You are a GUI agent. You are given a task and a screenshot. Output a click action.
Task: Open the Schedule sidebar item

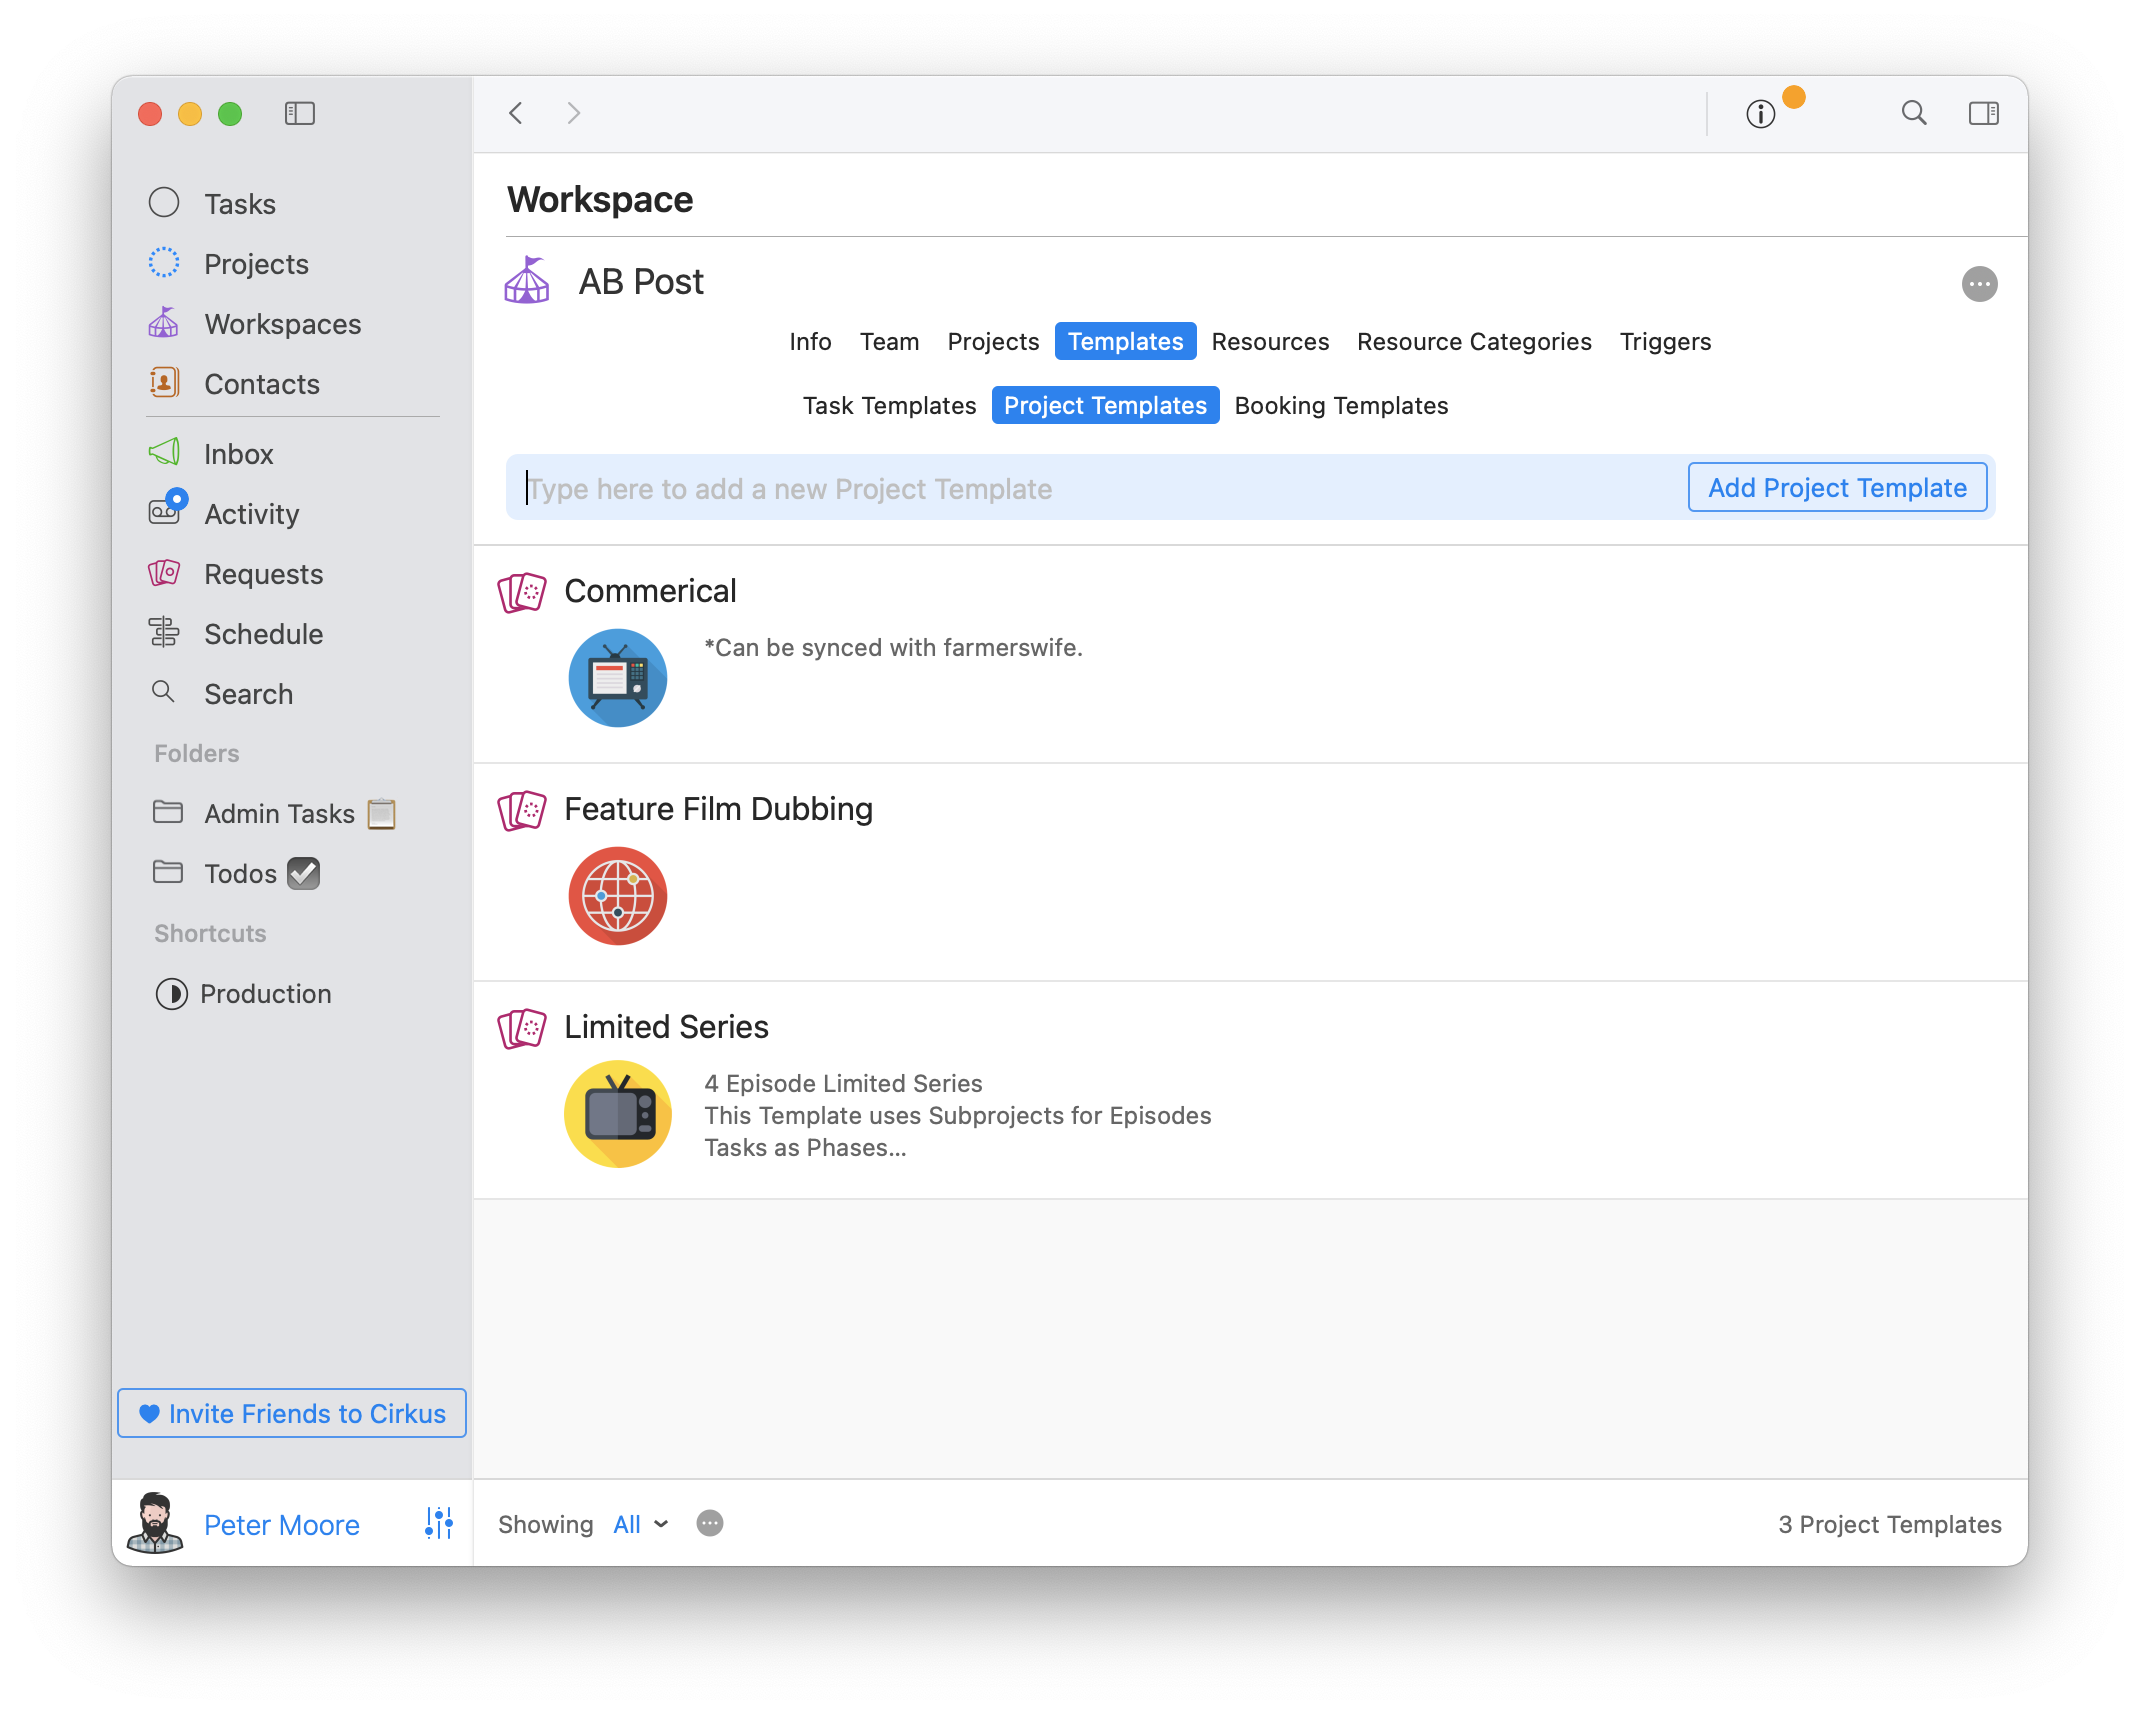tap(262, 634)
